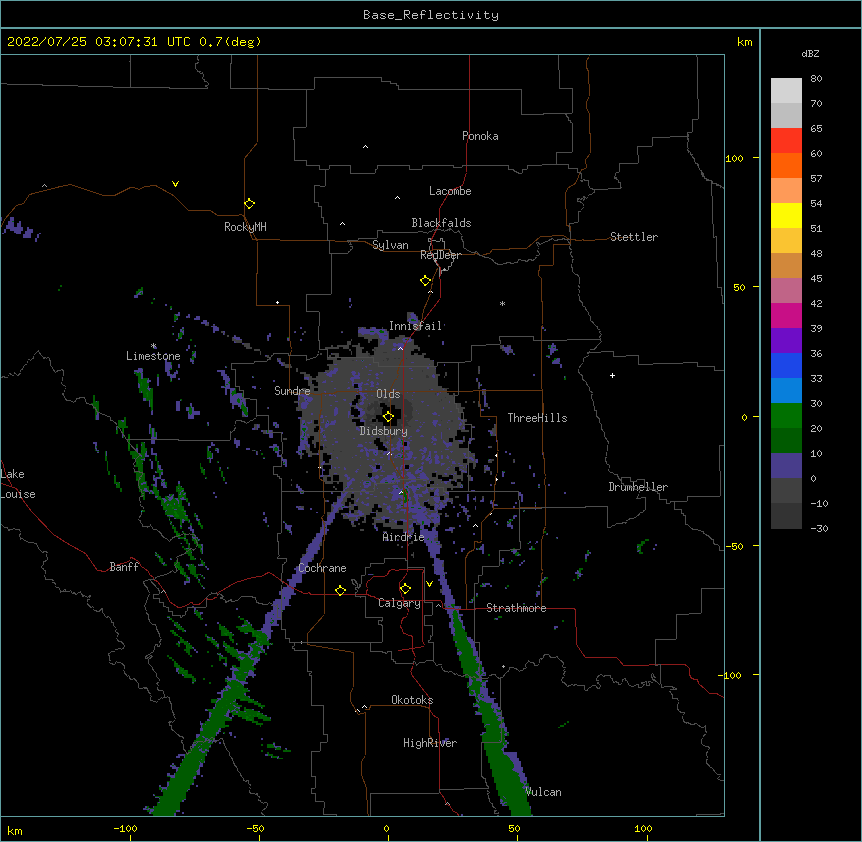Click the Sylvan label

(390, 245)
